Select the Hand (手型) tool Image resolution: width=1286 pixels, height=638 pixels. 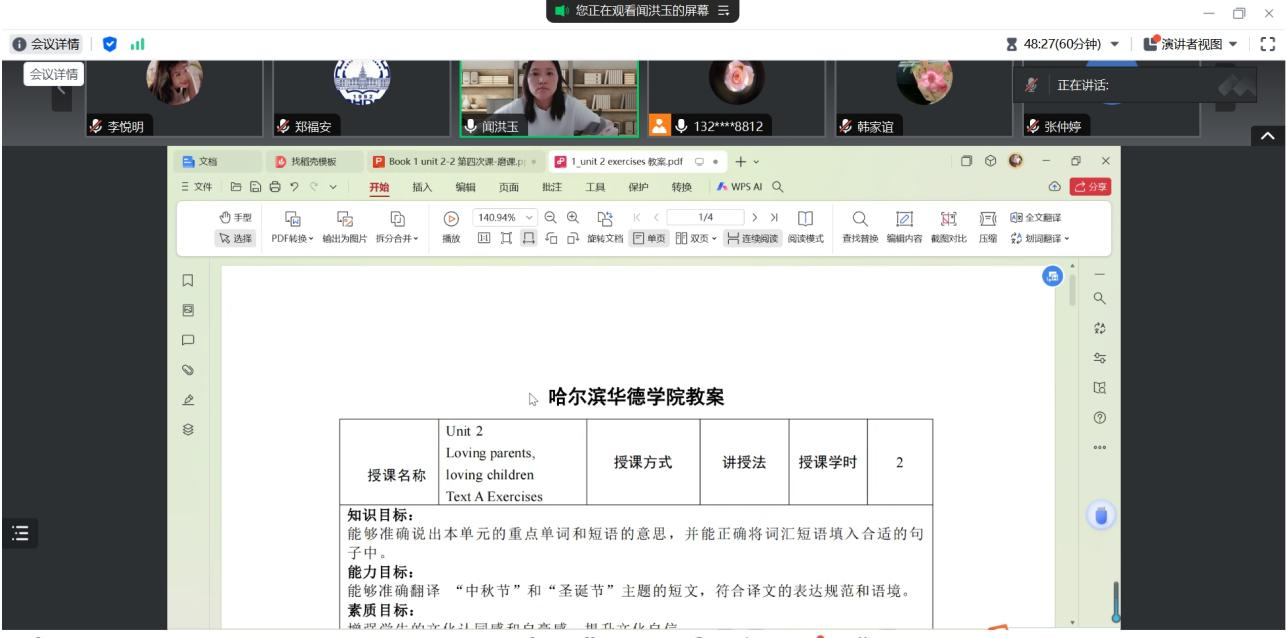[235, 218]
